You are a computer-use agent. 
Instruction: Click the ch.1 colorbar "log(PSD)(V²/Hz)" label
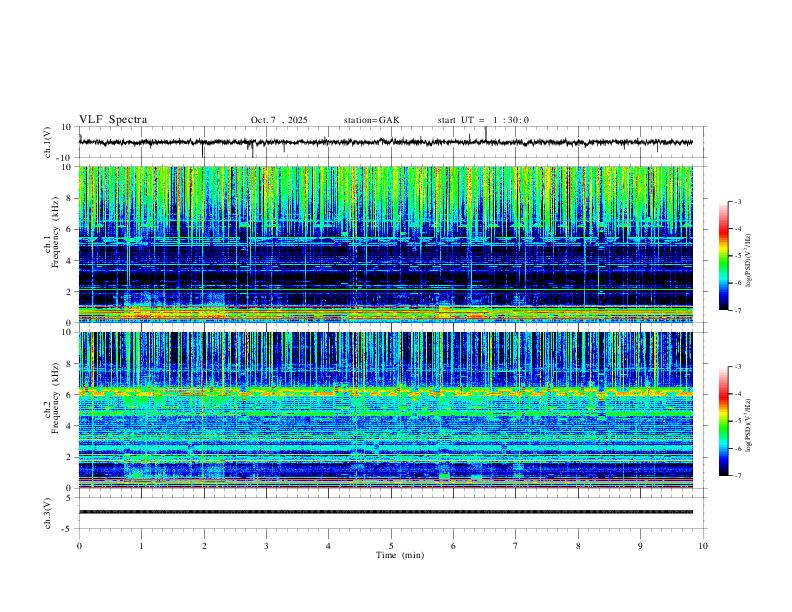[748, 261]
